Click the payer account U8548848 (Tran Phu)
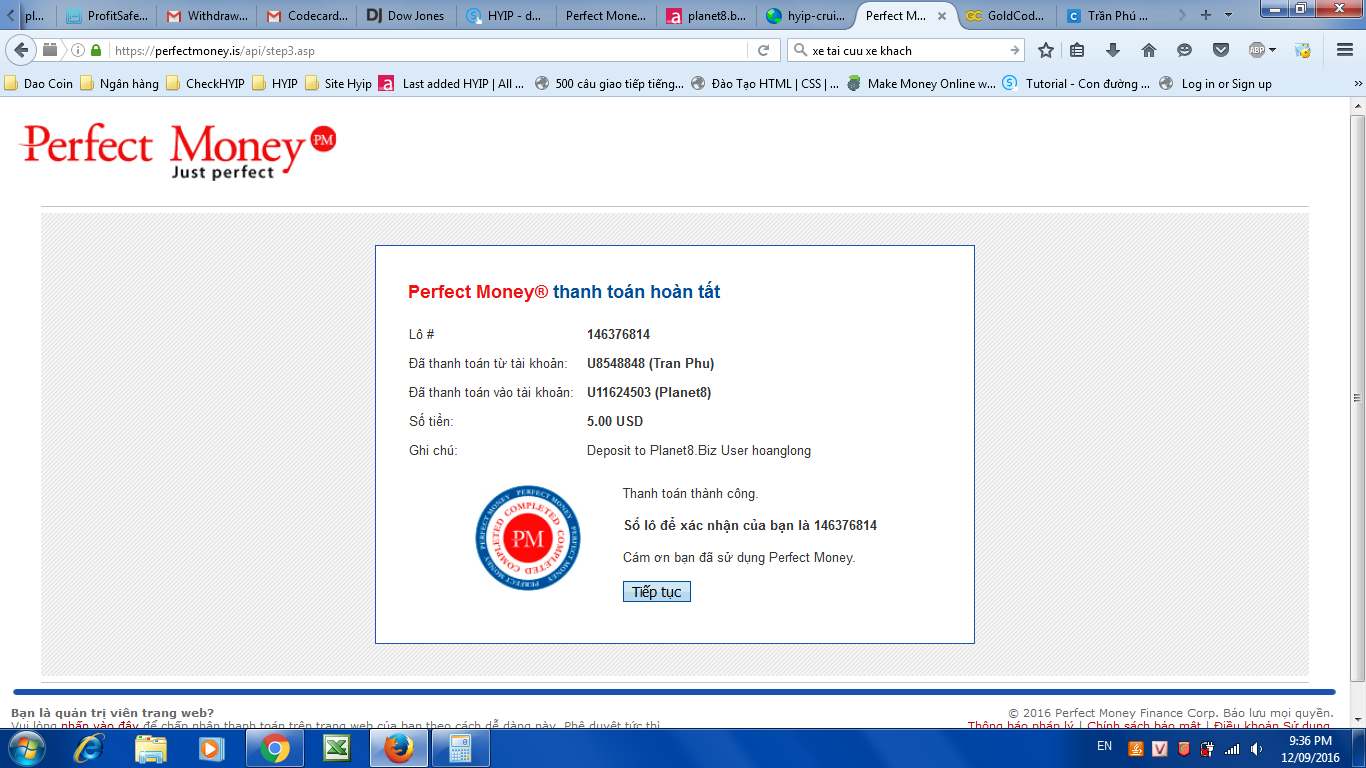 coord(650,363)
